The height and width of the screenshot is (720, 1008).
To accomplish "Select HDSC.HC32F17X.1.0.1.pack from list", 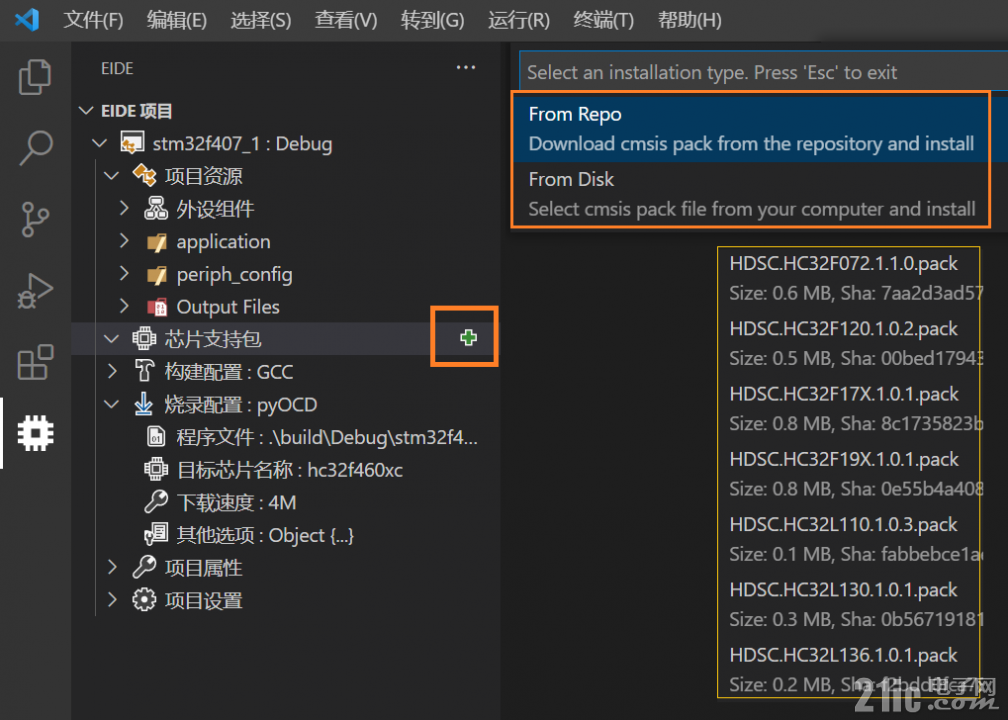I will pos(849,408).
